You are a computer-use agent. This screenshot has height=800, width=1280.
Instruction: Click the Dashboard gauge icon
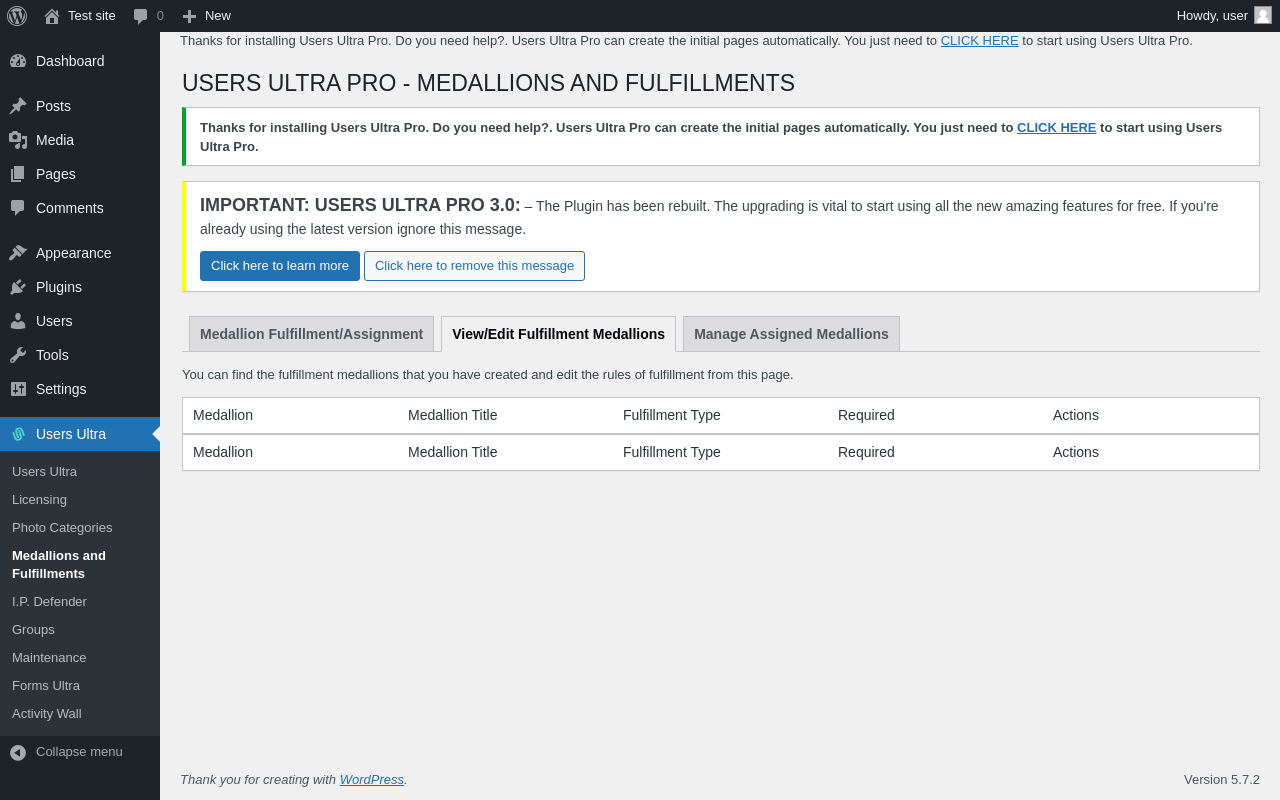pyautogui.click(x=18, y=61)
